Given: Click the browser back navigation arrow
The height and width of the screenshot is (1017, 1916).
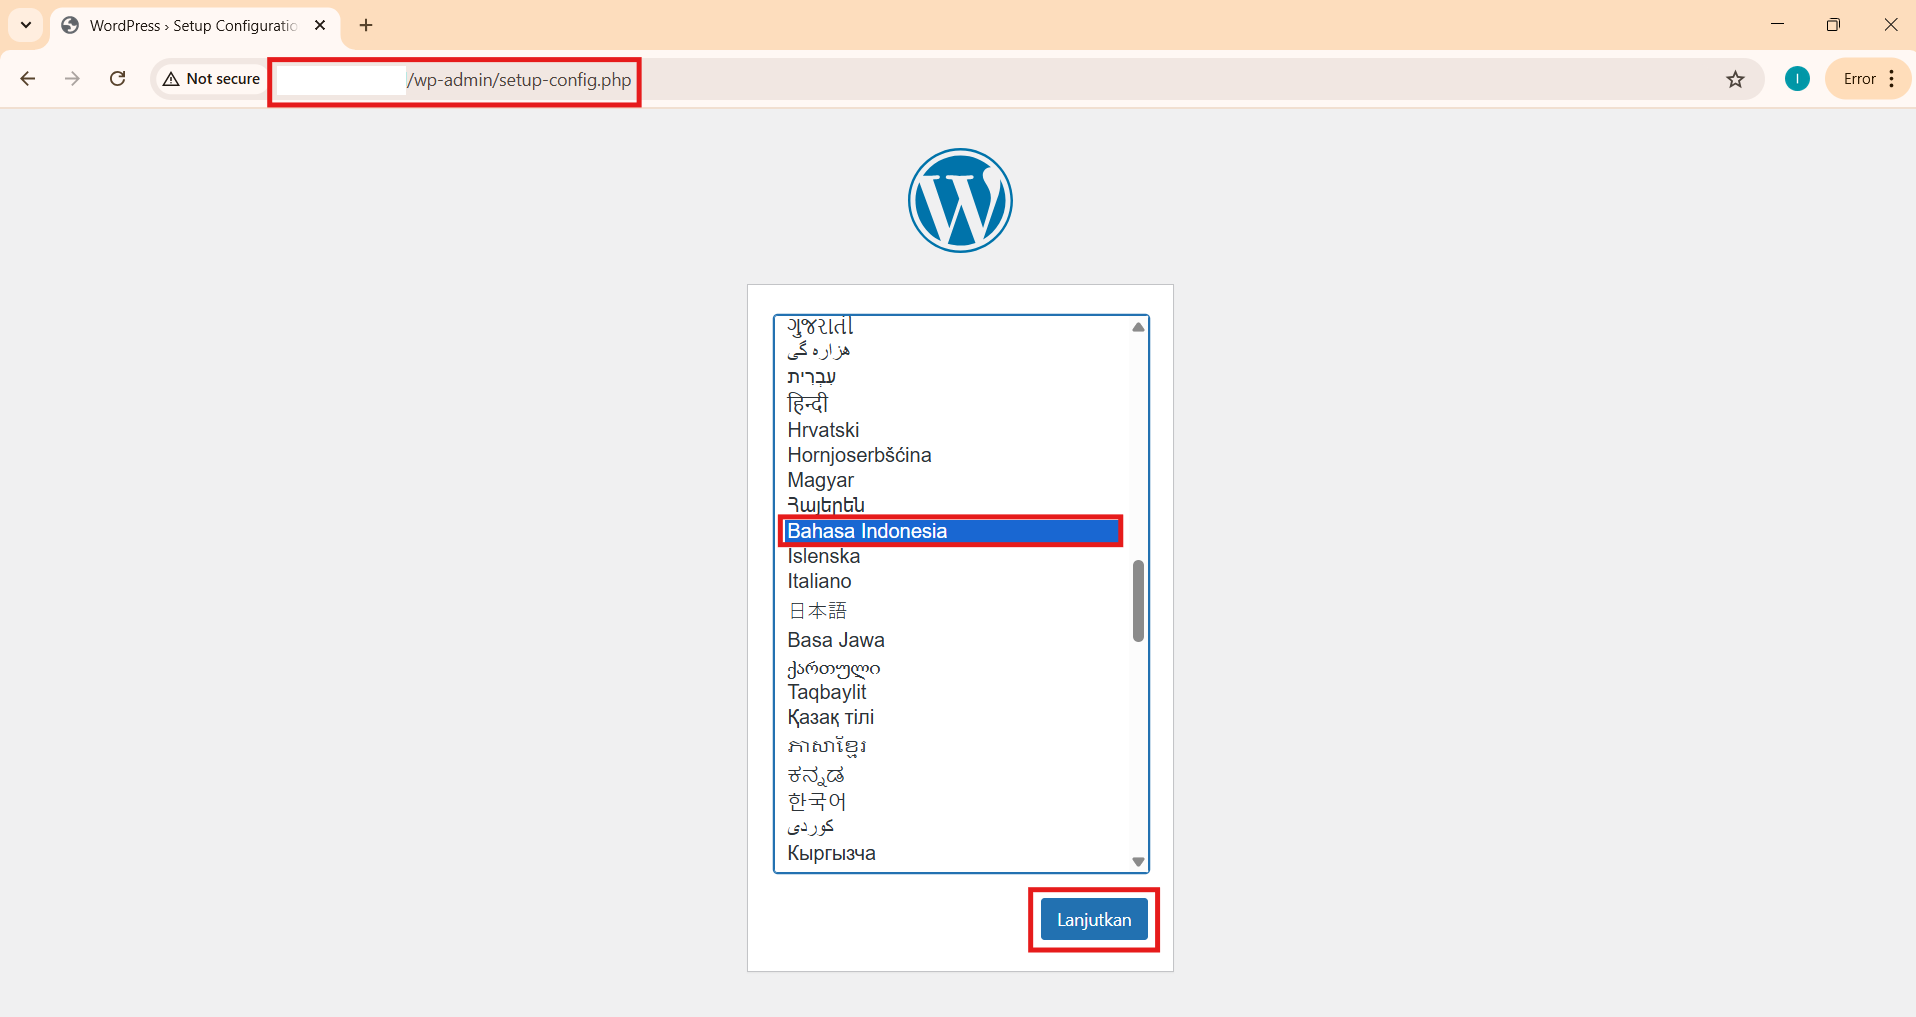Looking at the screenshot, I should pos(27,78).
